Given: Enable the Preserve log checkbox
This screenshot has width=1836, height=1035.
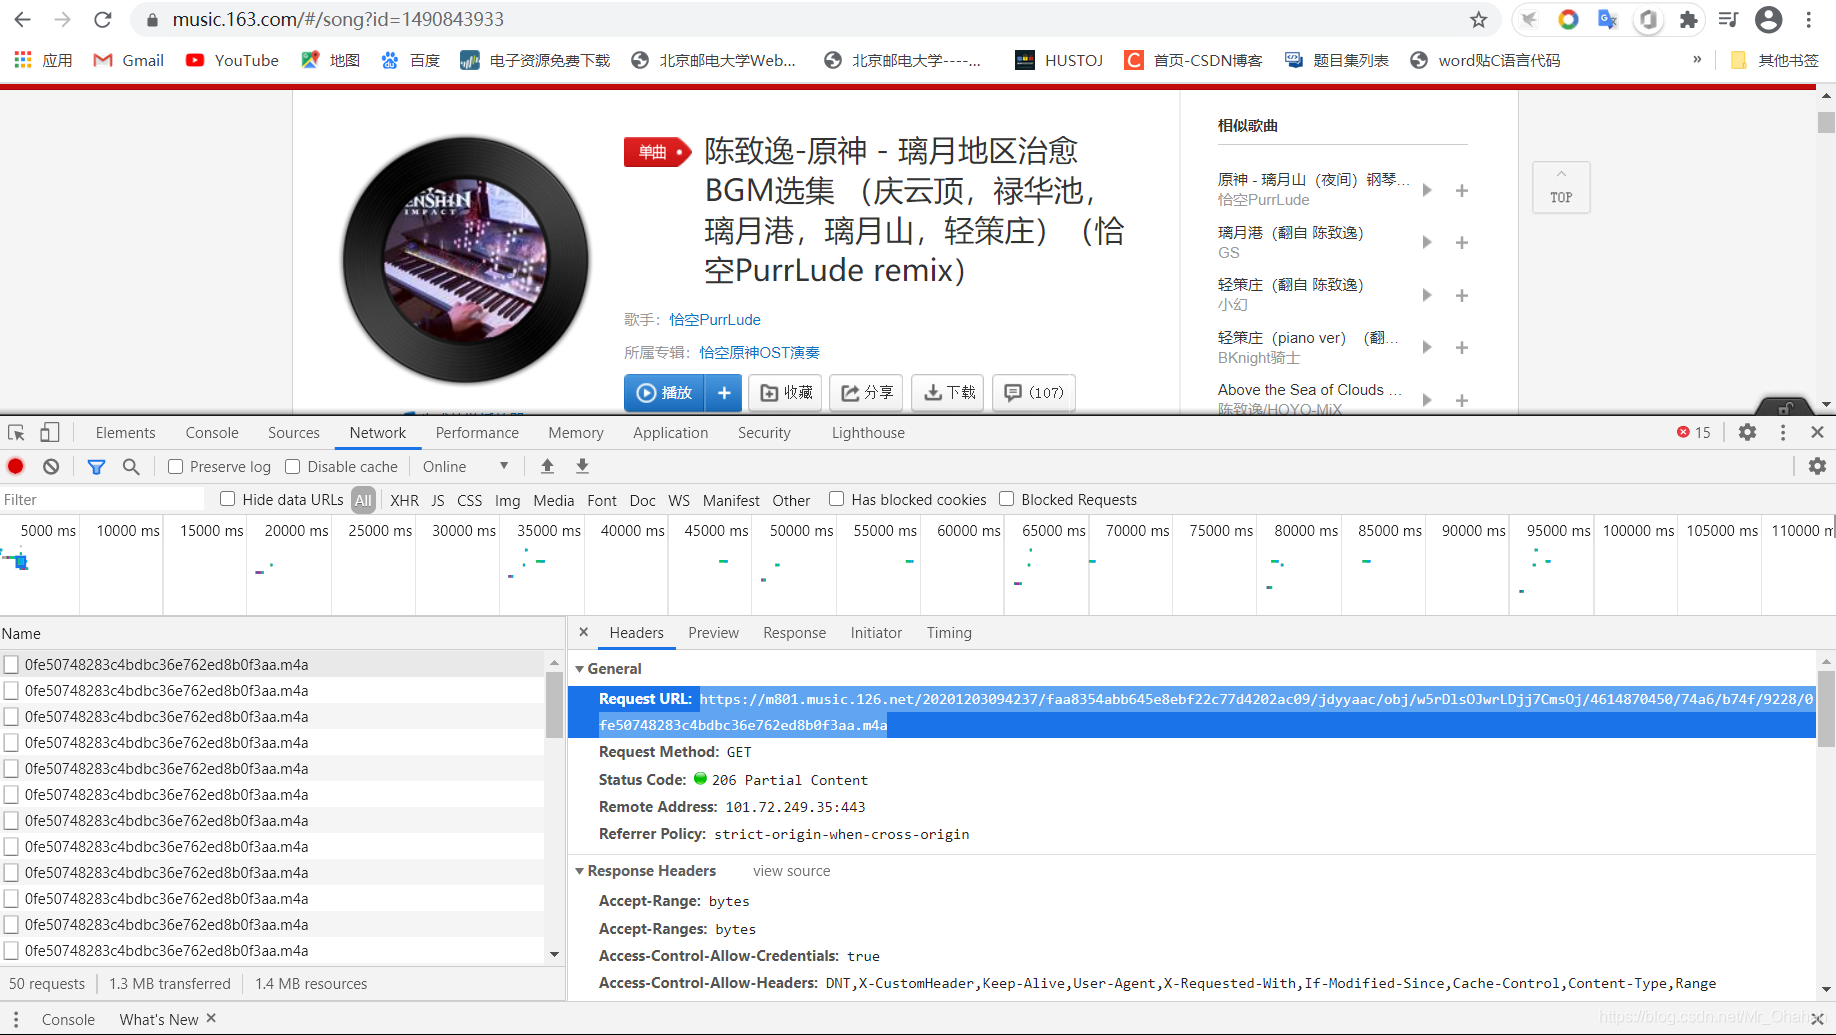Looking at the screenshot, I should (x=175, y=466).
